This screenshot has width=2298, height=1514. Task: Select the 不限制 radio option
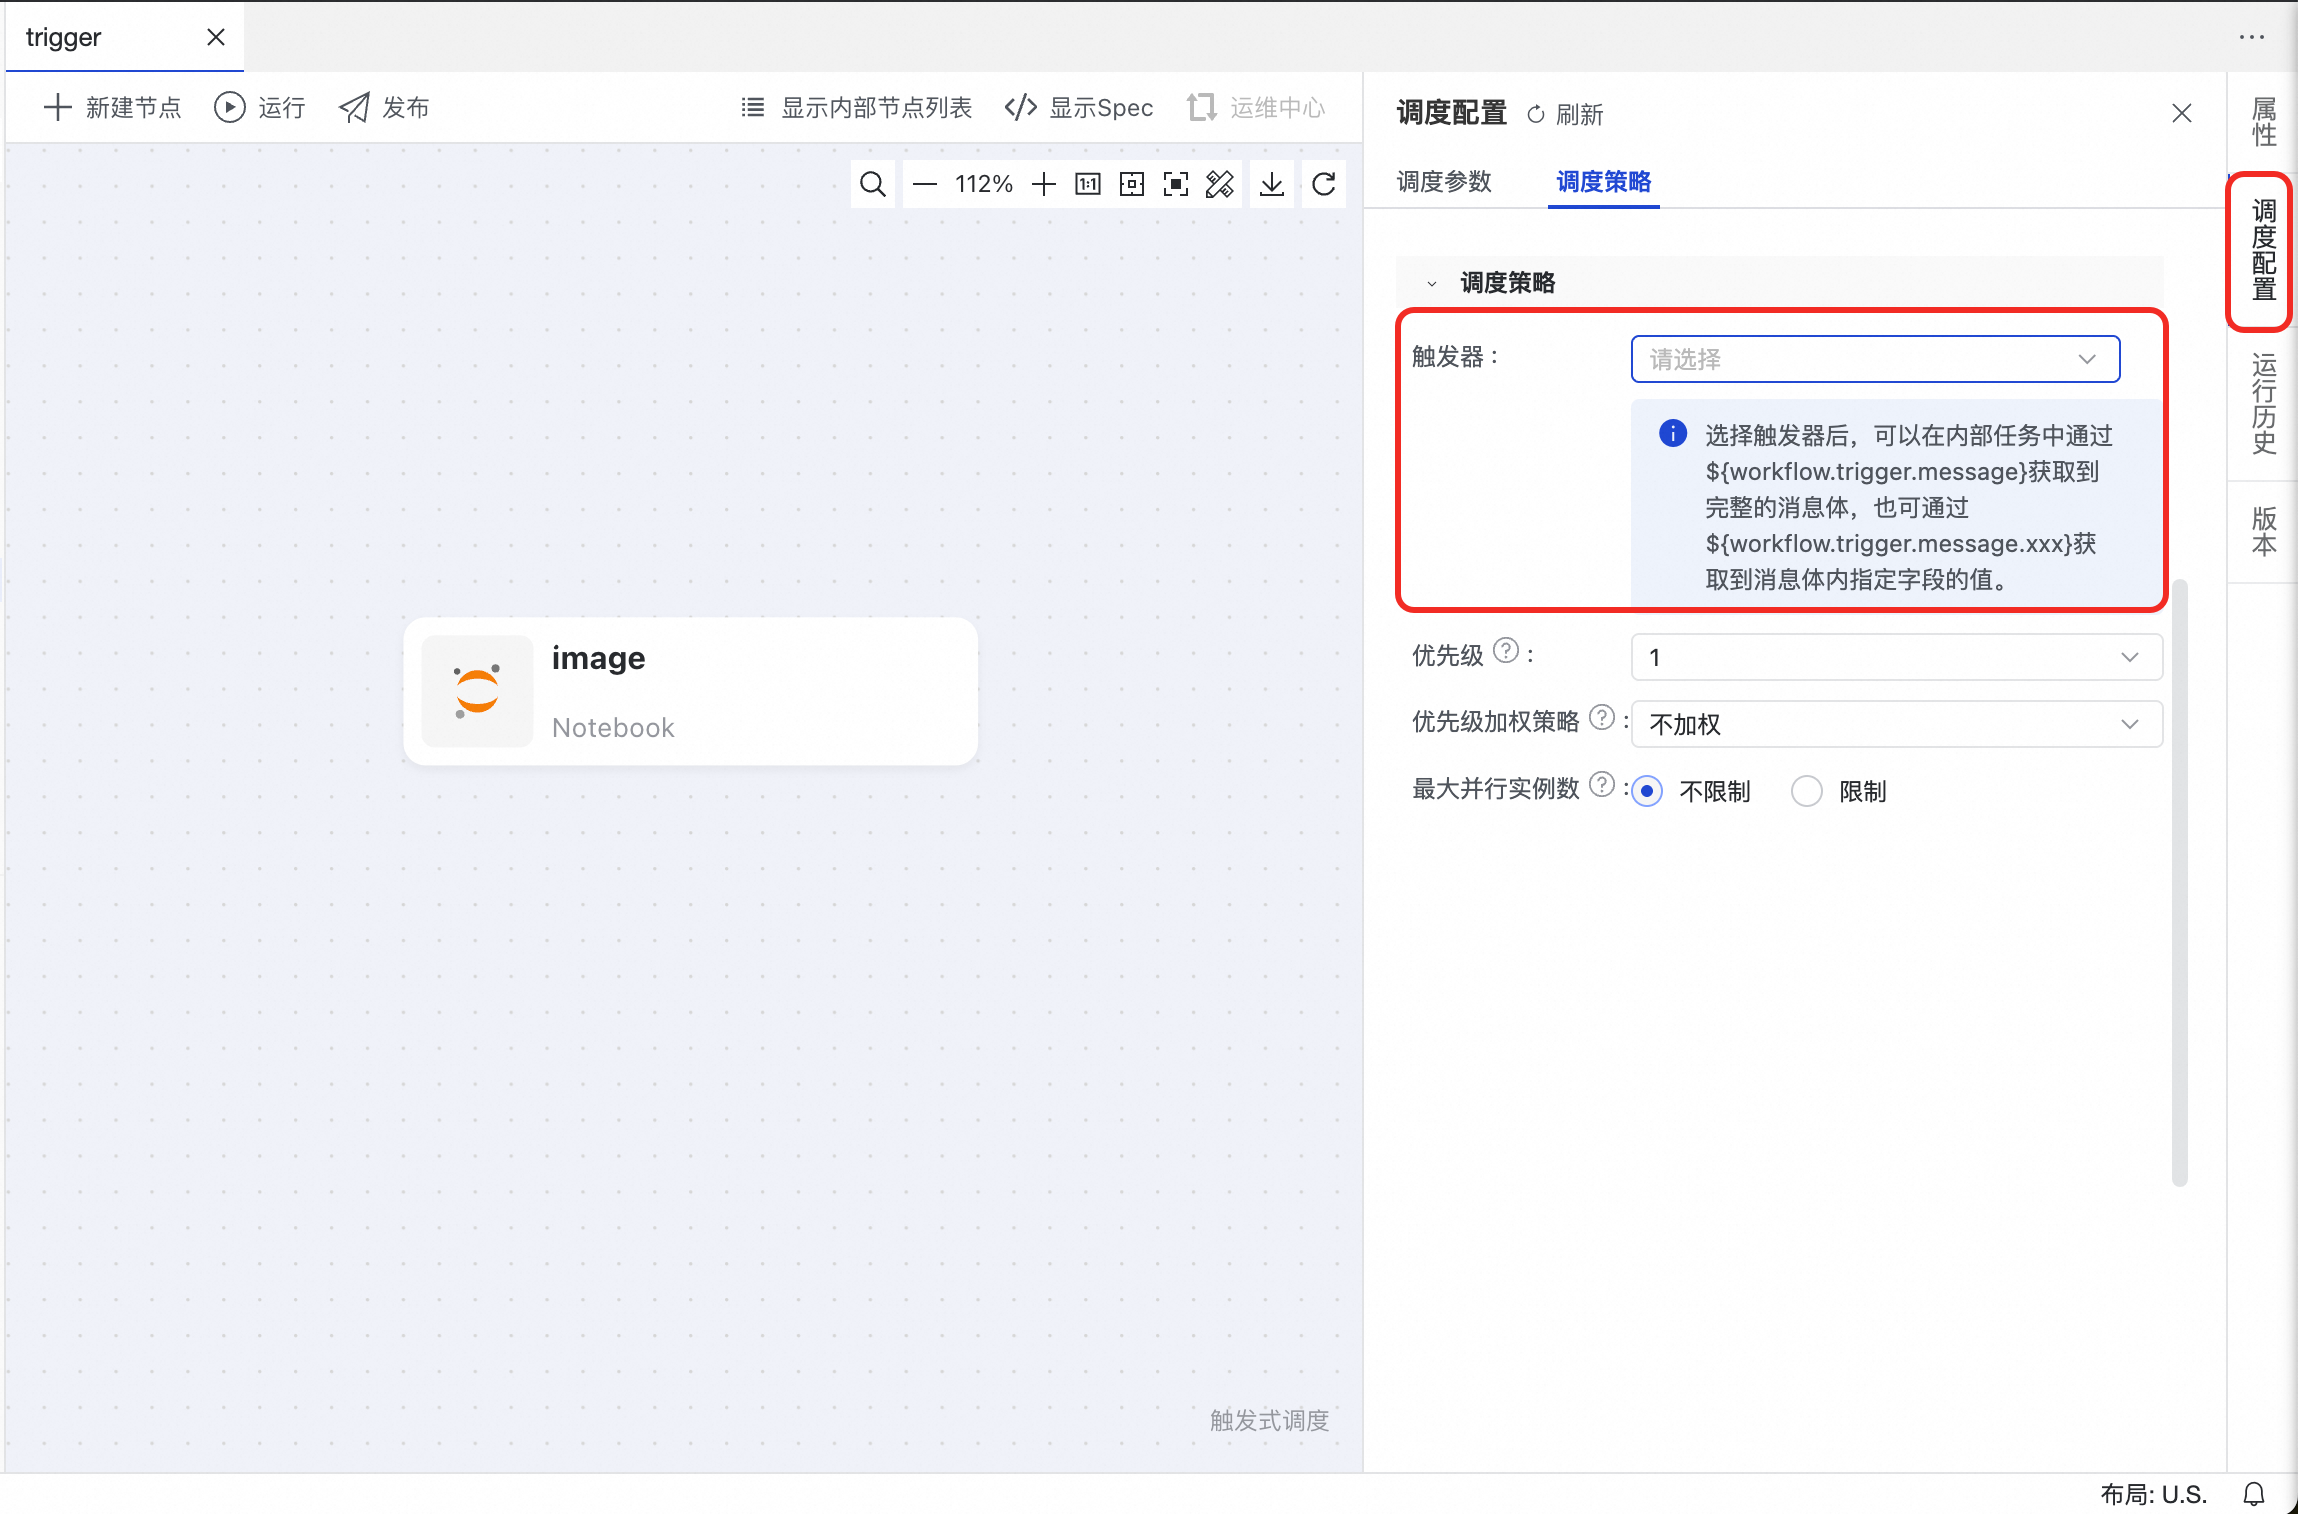(1647, 791)
